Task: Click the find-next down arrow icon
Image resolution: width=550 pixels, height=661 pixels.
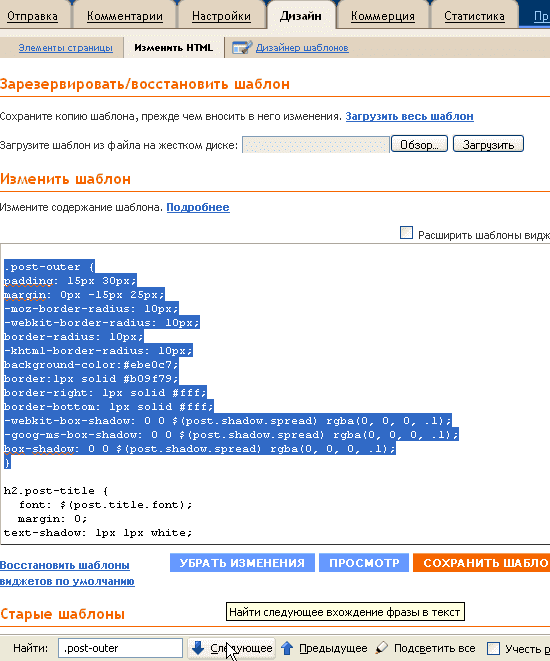Action: point(198,648)
